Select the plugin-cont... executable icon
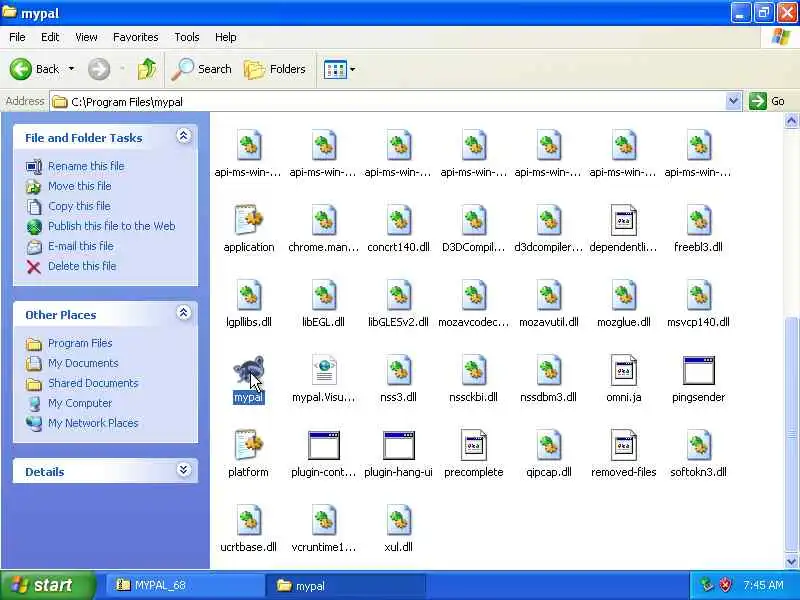The width and height of the screenshot is (800, 600). click(x=323, y=445)
